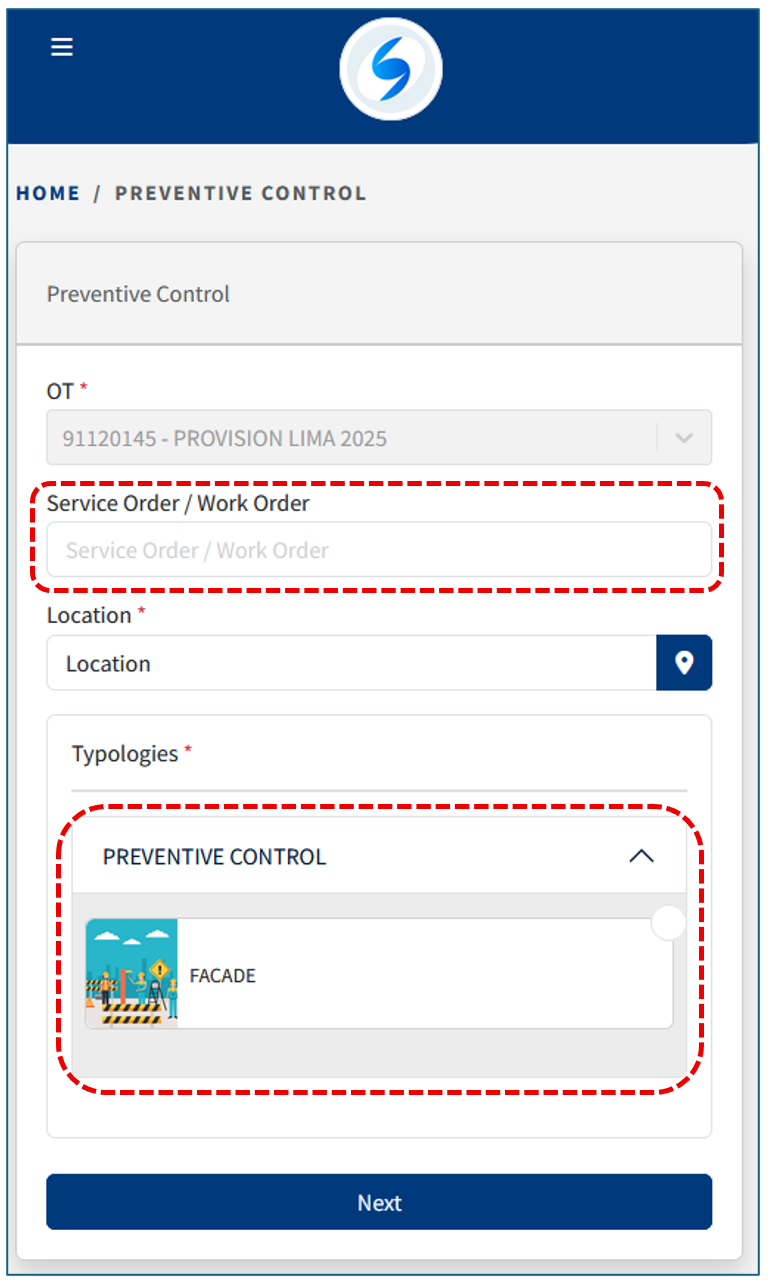The width and height of the screenshot is (768, 1285).
Task: Open the 91120145 - PROVISION LIMA 2025 combo box
Action: coord(350,438)
